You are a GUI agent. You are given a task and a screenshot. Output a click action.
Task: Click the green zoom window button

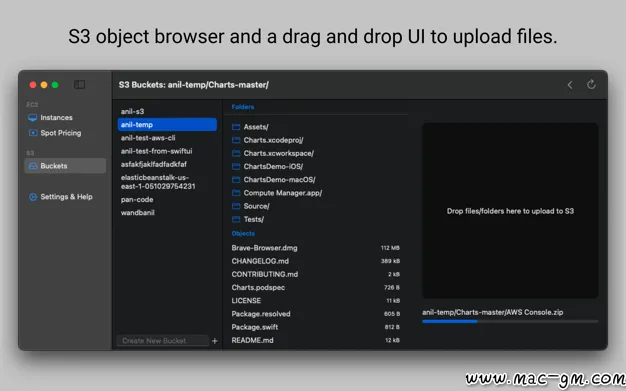coord(55,85)
